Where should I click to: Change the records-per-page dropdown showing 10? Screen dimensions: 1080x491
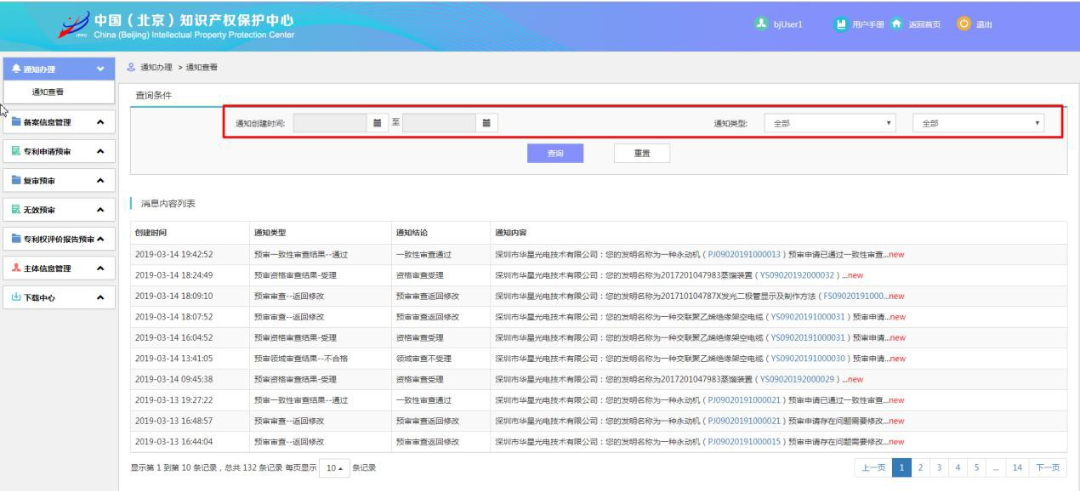334,468
